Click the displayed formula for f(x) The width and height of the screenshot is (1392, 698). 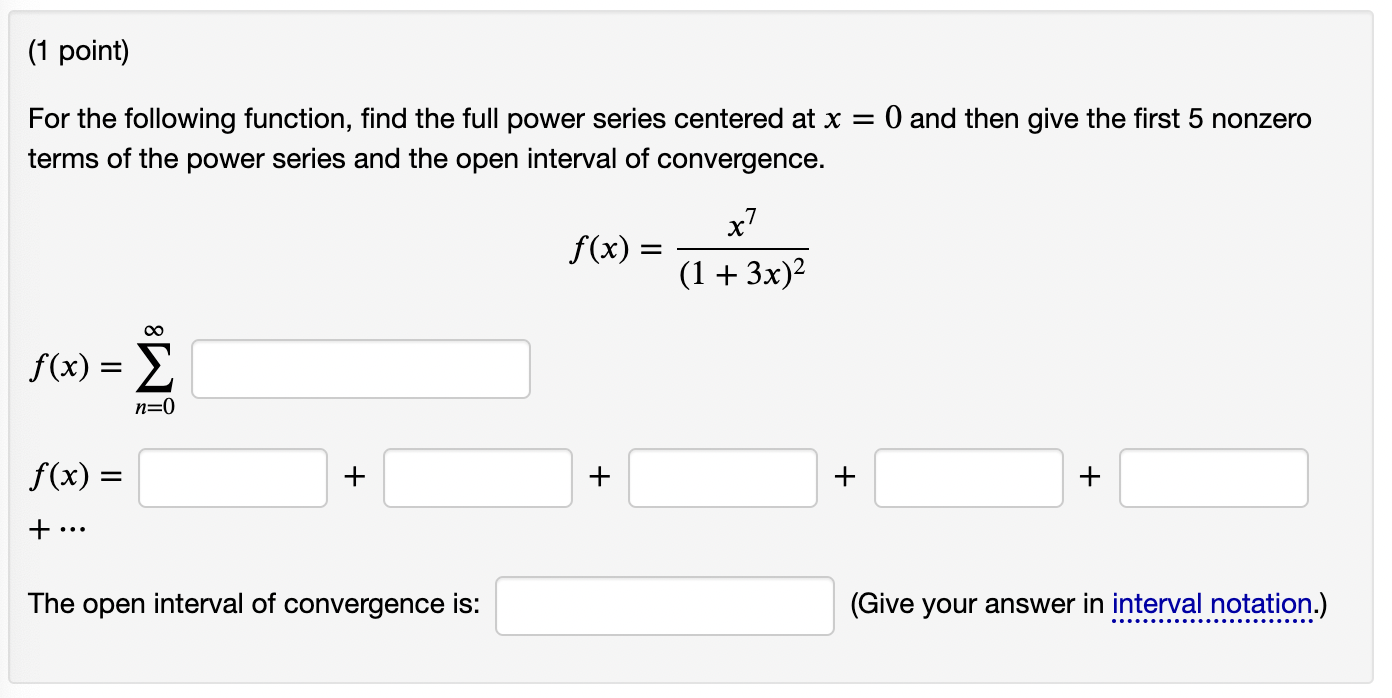click(x=690, y=245)
